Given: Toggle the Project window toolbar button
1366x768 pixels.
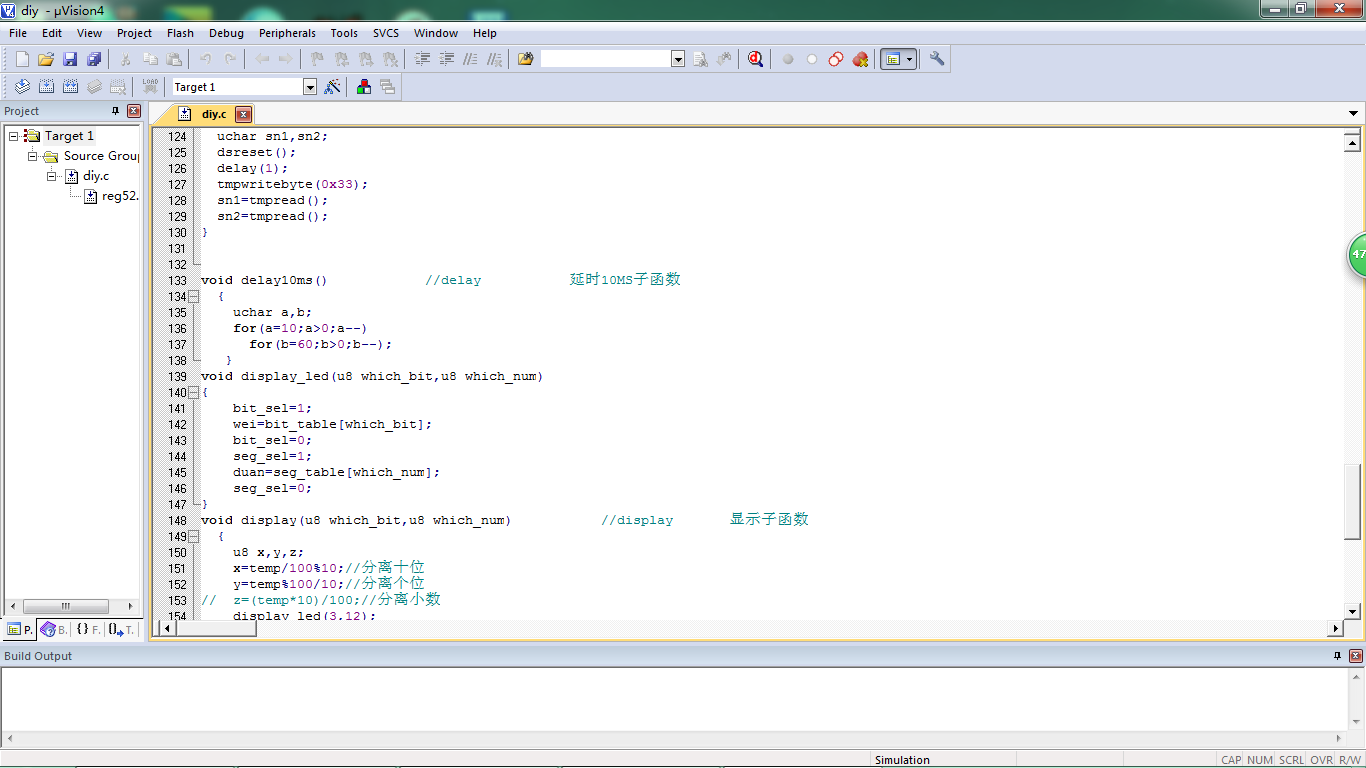Looking at the screenshot, I should pos(893,60).
